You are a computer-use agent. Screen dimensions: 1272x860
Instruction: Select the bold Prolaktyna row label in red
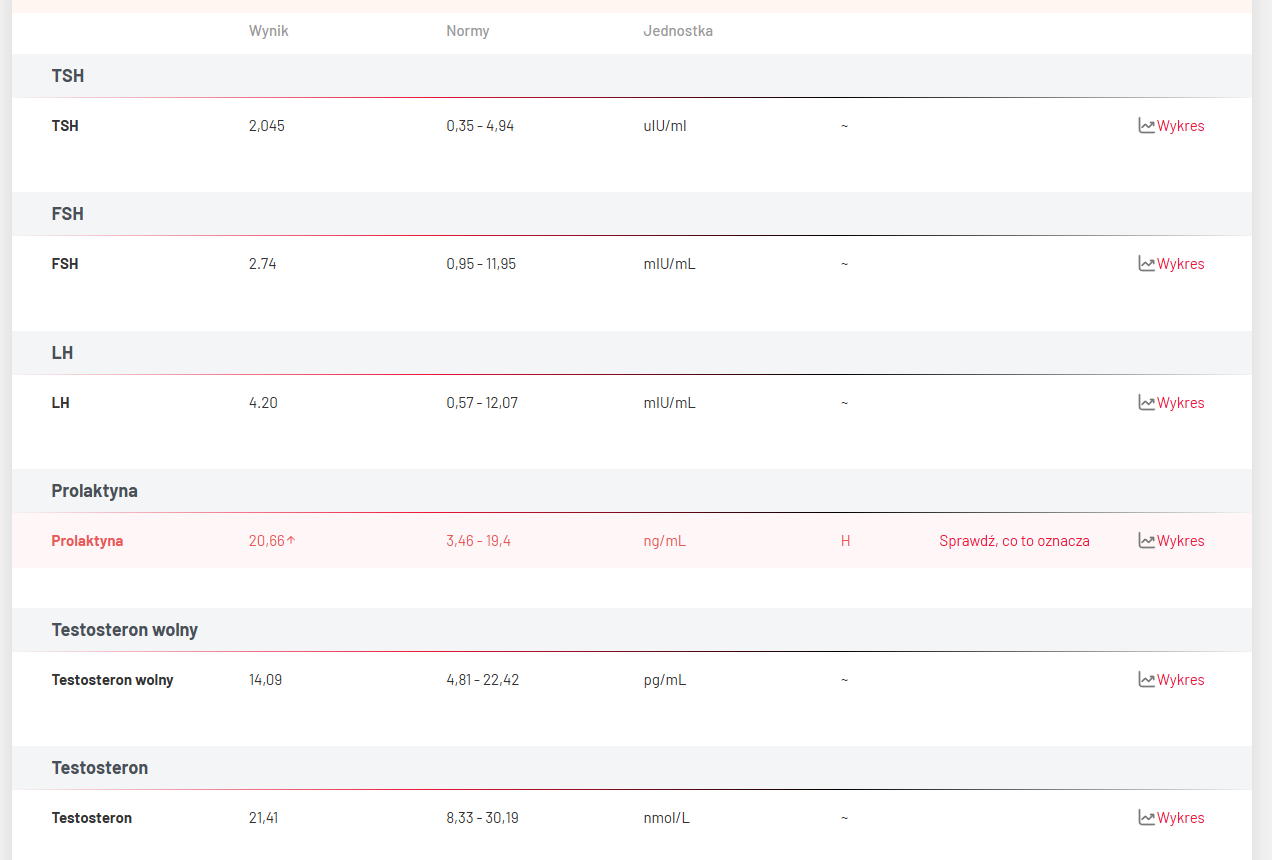[x=87, y=541]
